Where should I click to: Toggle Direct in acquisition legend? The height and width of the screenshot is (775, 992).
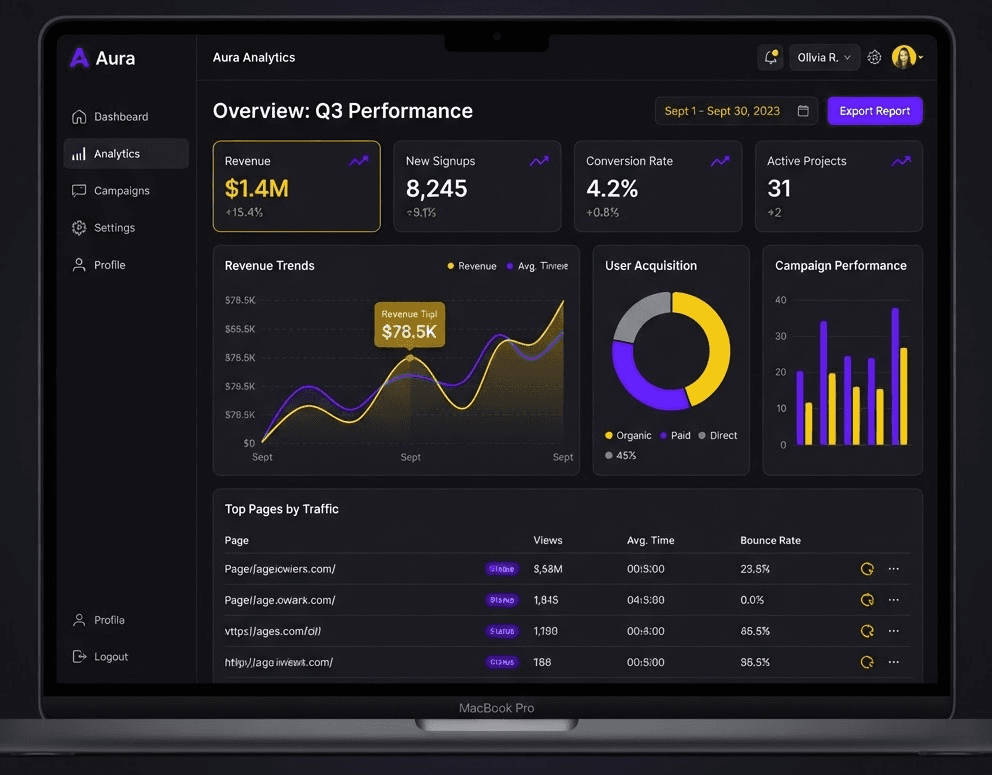click(717, 435)
